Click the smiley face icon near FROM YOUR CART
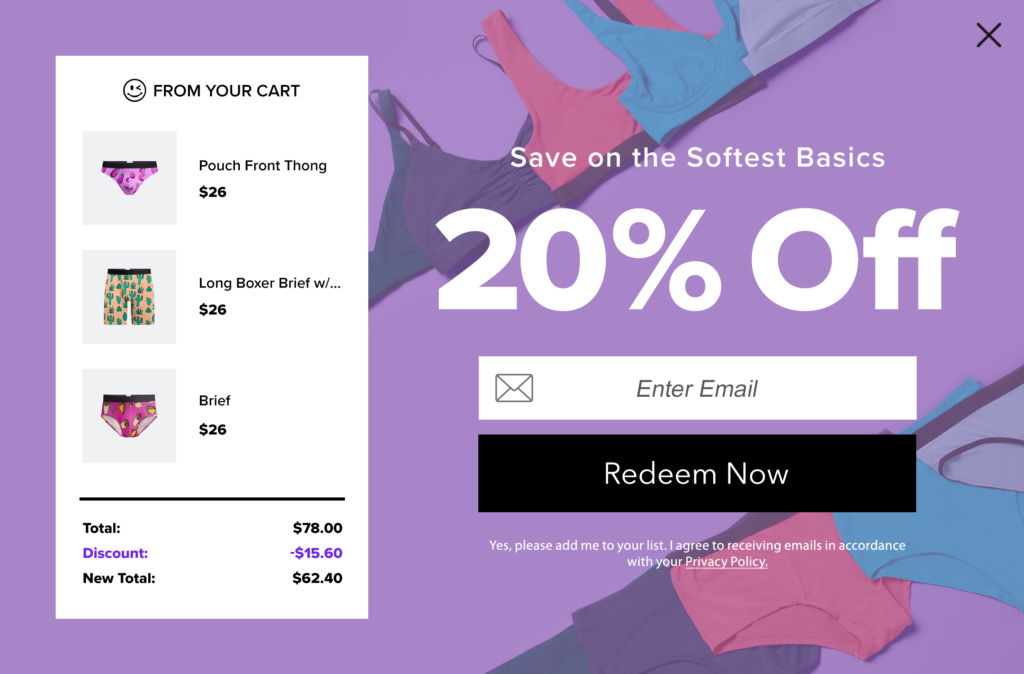 [133, 90]
